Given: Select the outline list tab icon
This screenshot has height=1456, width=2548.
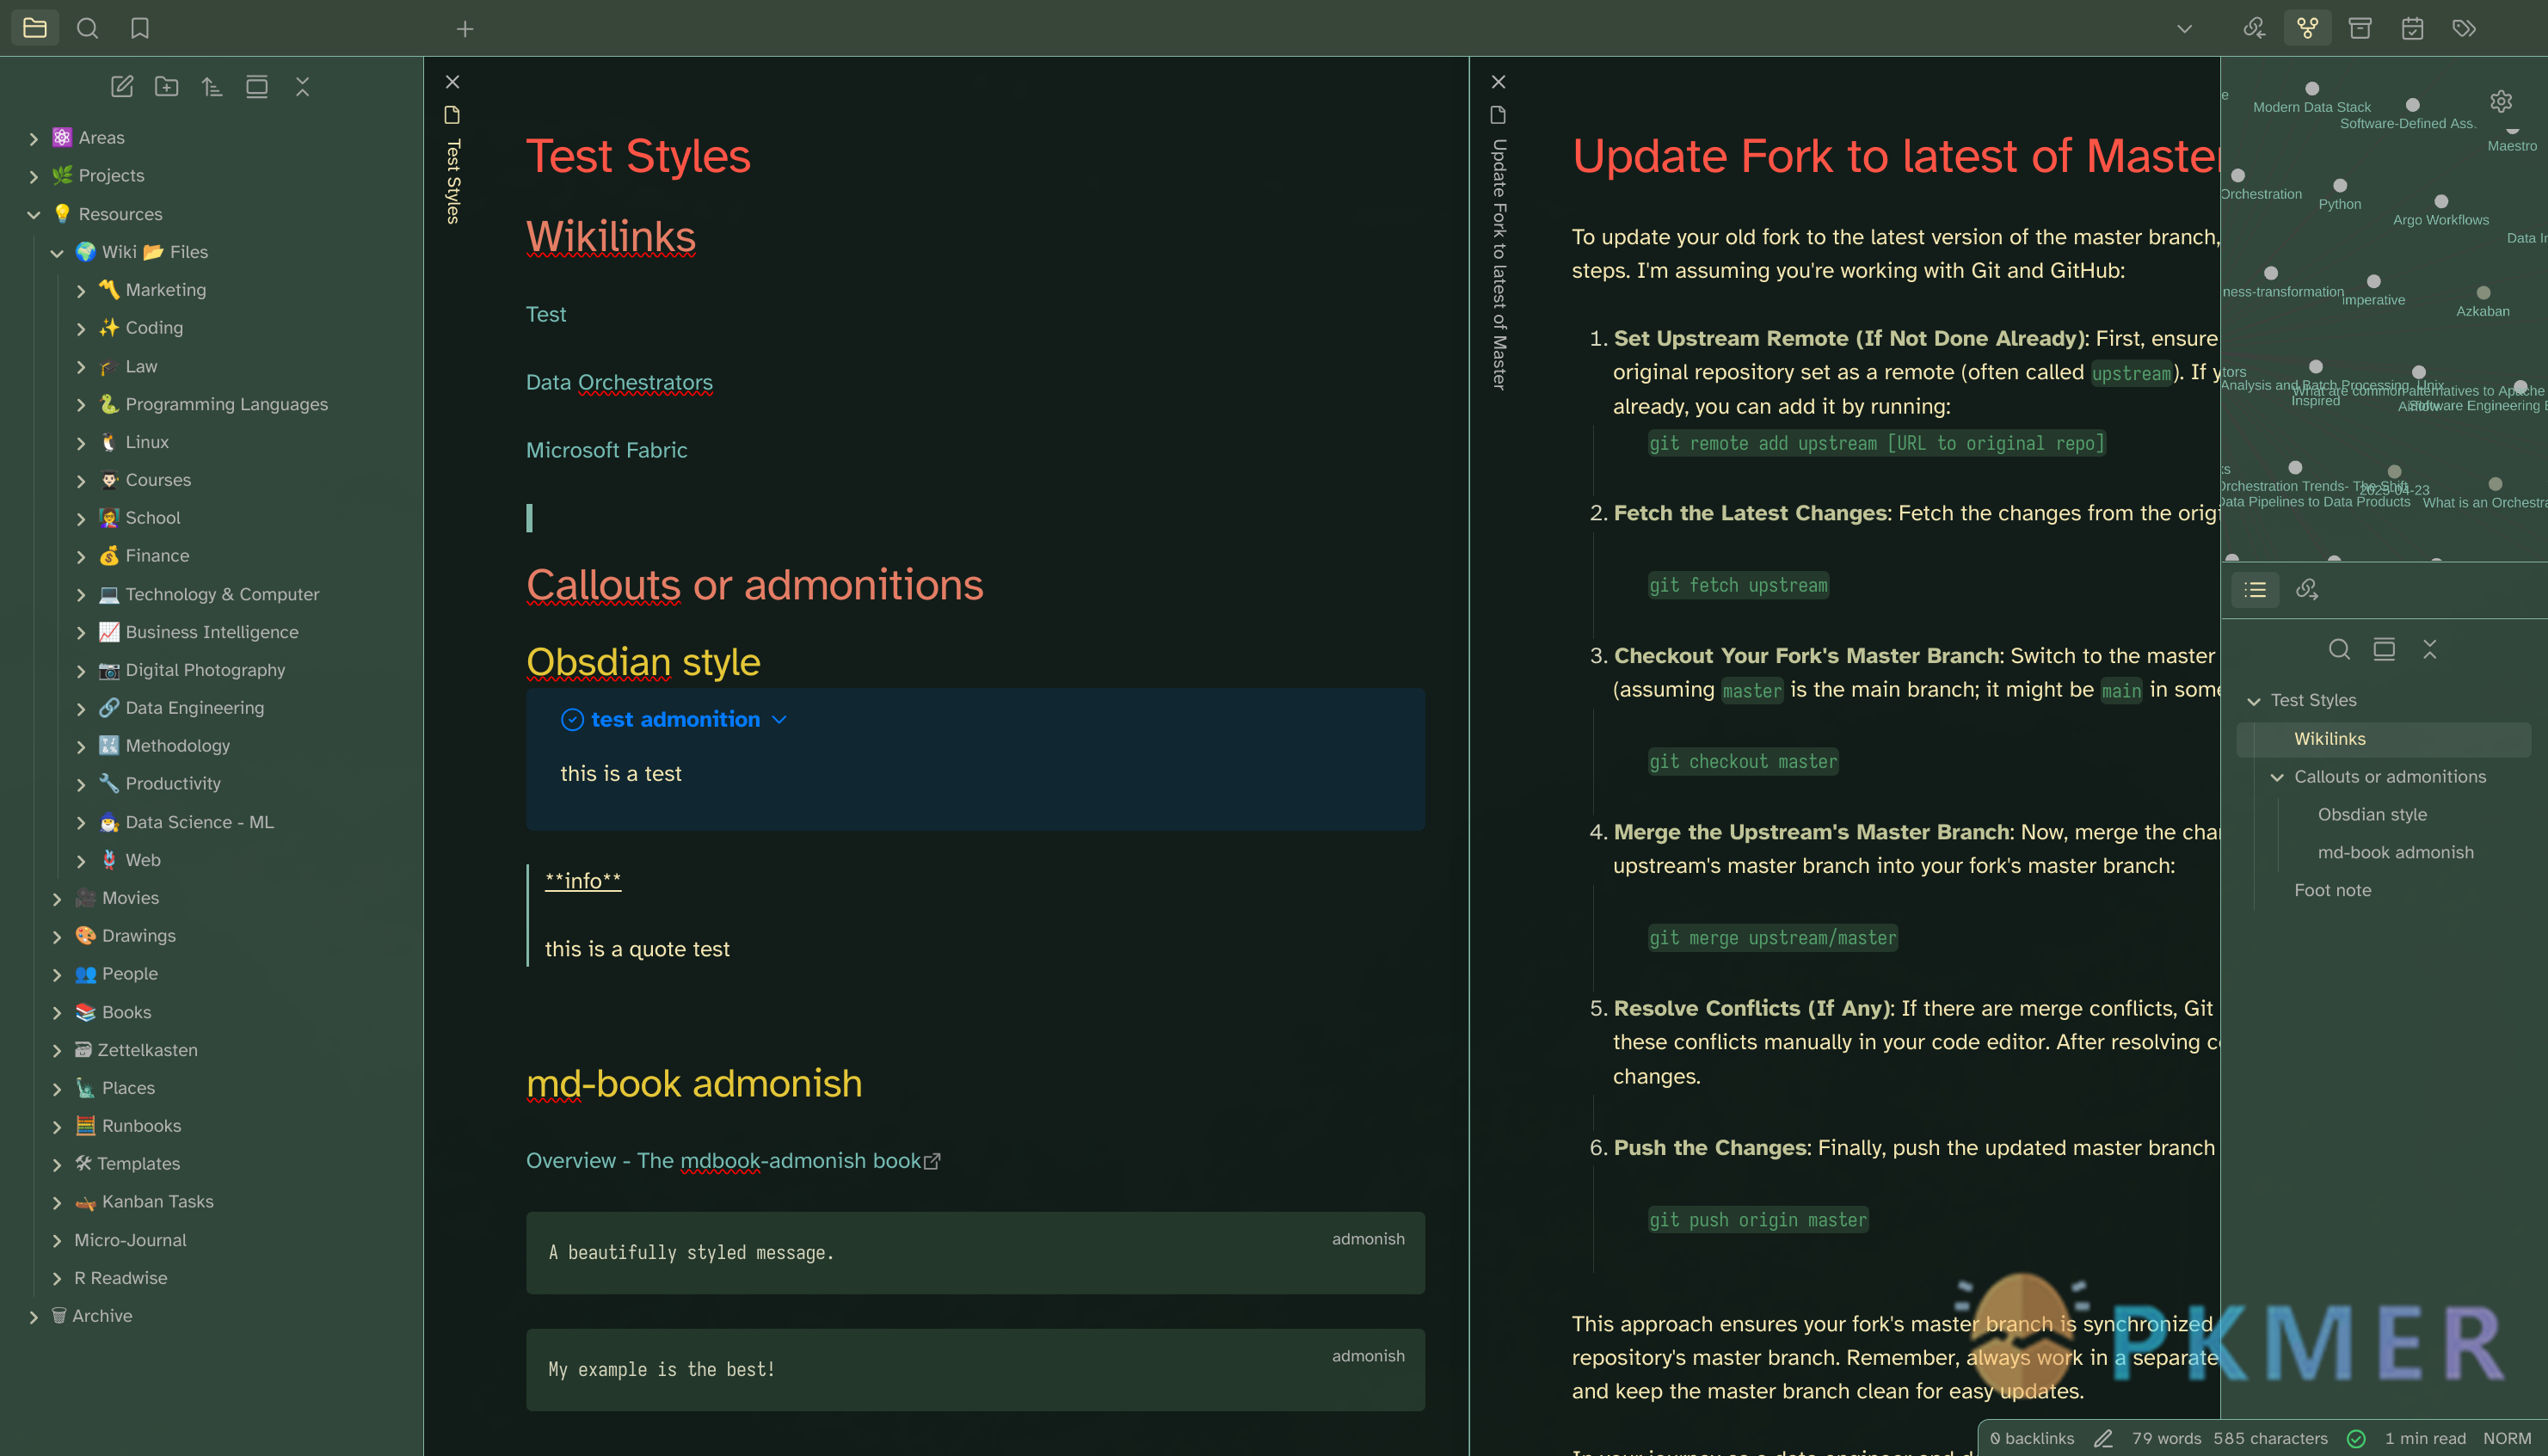Looking at the screenshot, I should click(x=2255, y=590).
